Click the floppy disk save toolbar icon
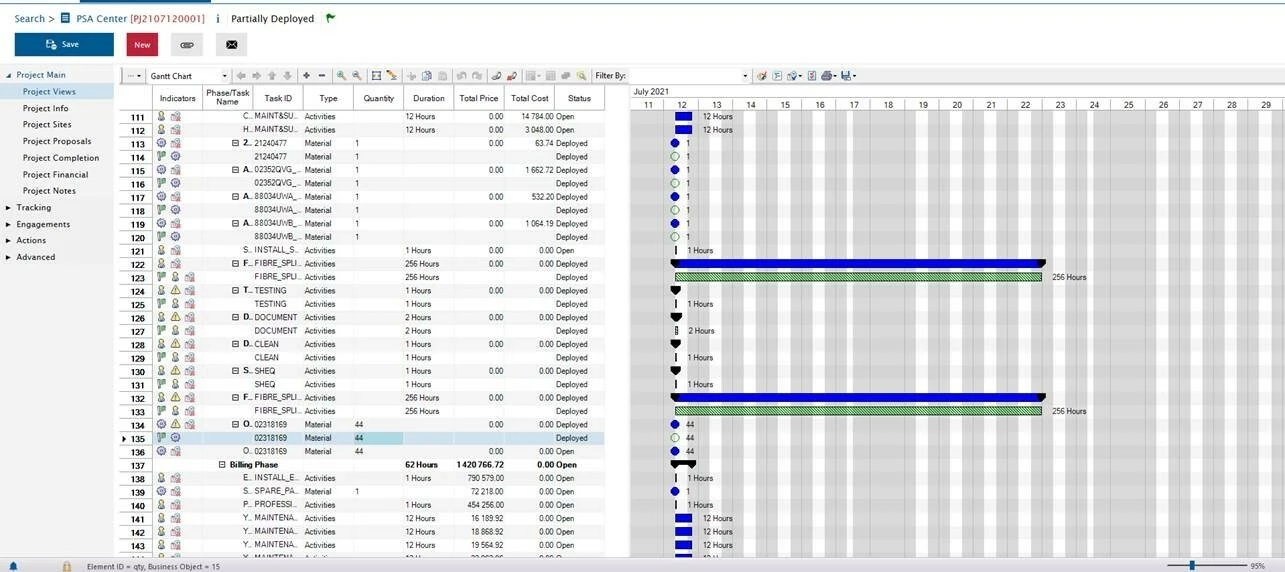Image resolution: width=1285 pixels, height=572 pixels. (845, 76)
